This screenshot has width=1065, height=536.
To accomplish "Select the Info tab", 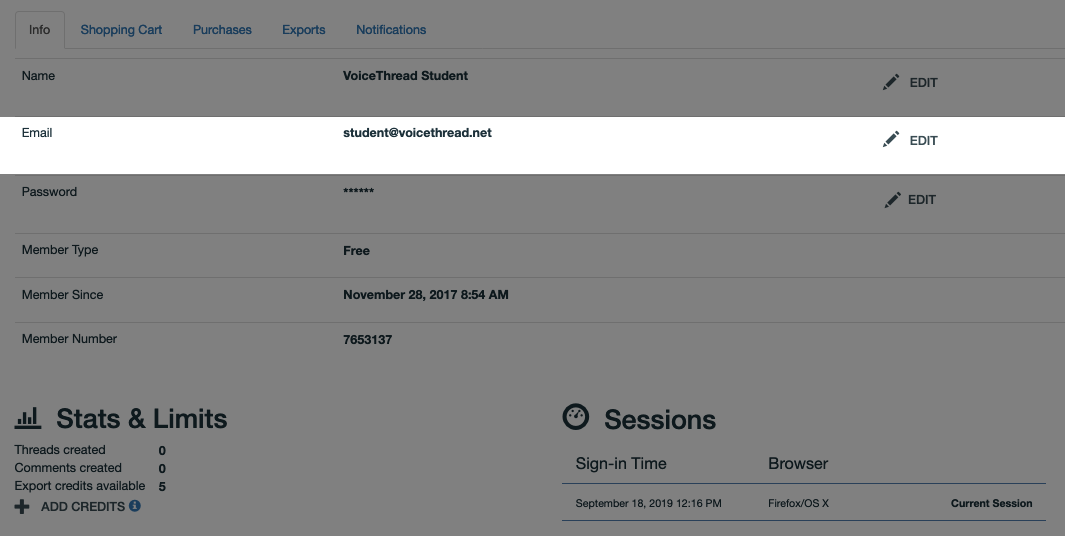I will 39,30.
